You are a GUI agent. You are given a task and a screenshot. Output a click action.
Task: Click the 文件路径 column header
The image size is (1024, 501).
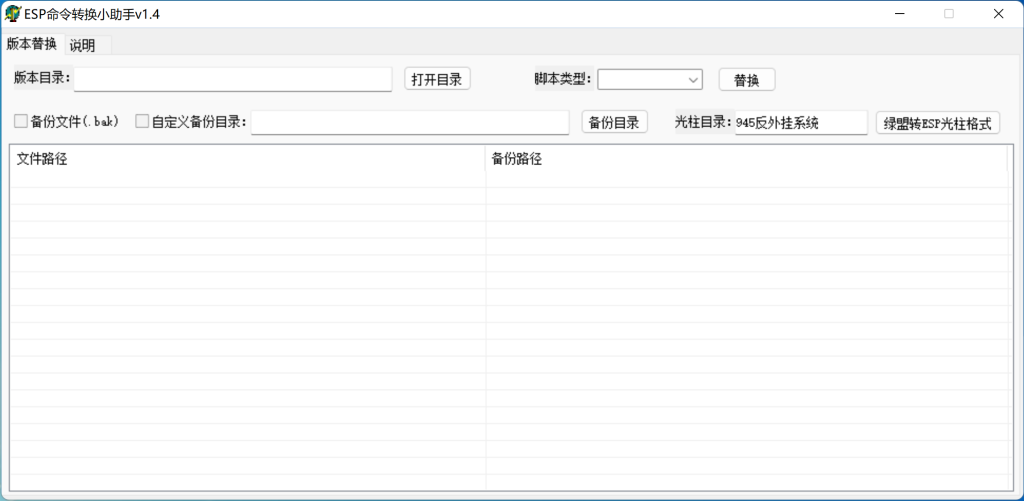click(246, 159)
